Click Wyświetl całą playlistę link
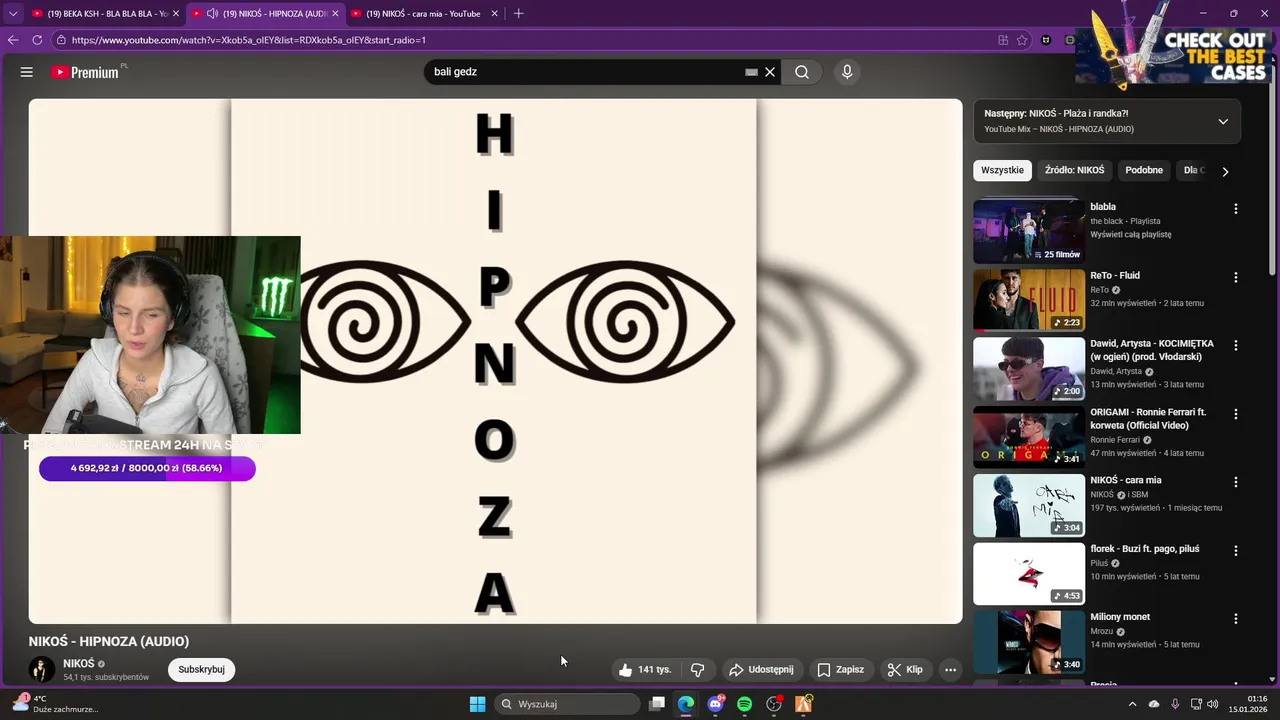The width and height of the screenshot is (1280, 720). pyautogui.click(x=1130, y=234)
